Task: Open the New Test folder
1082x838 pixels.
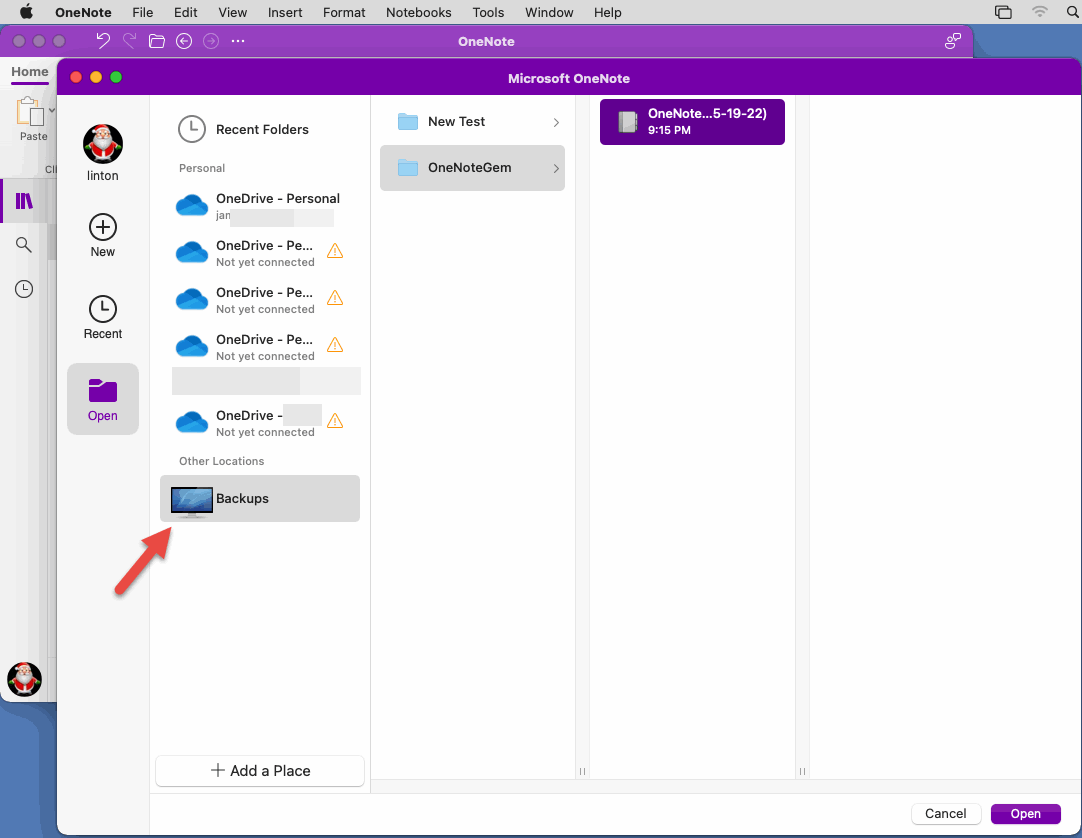Action: [473, 121]
